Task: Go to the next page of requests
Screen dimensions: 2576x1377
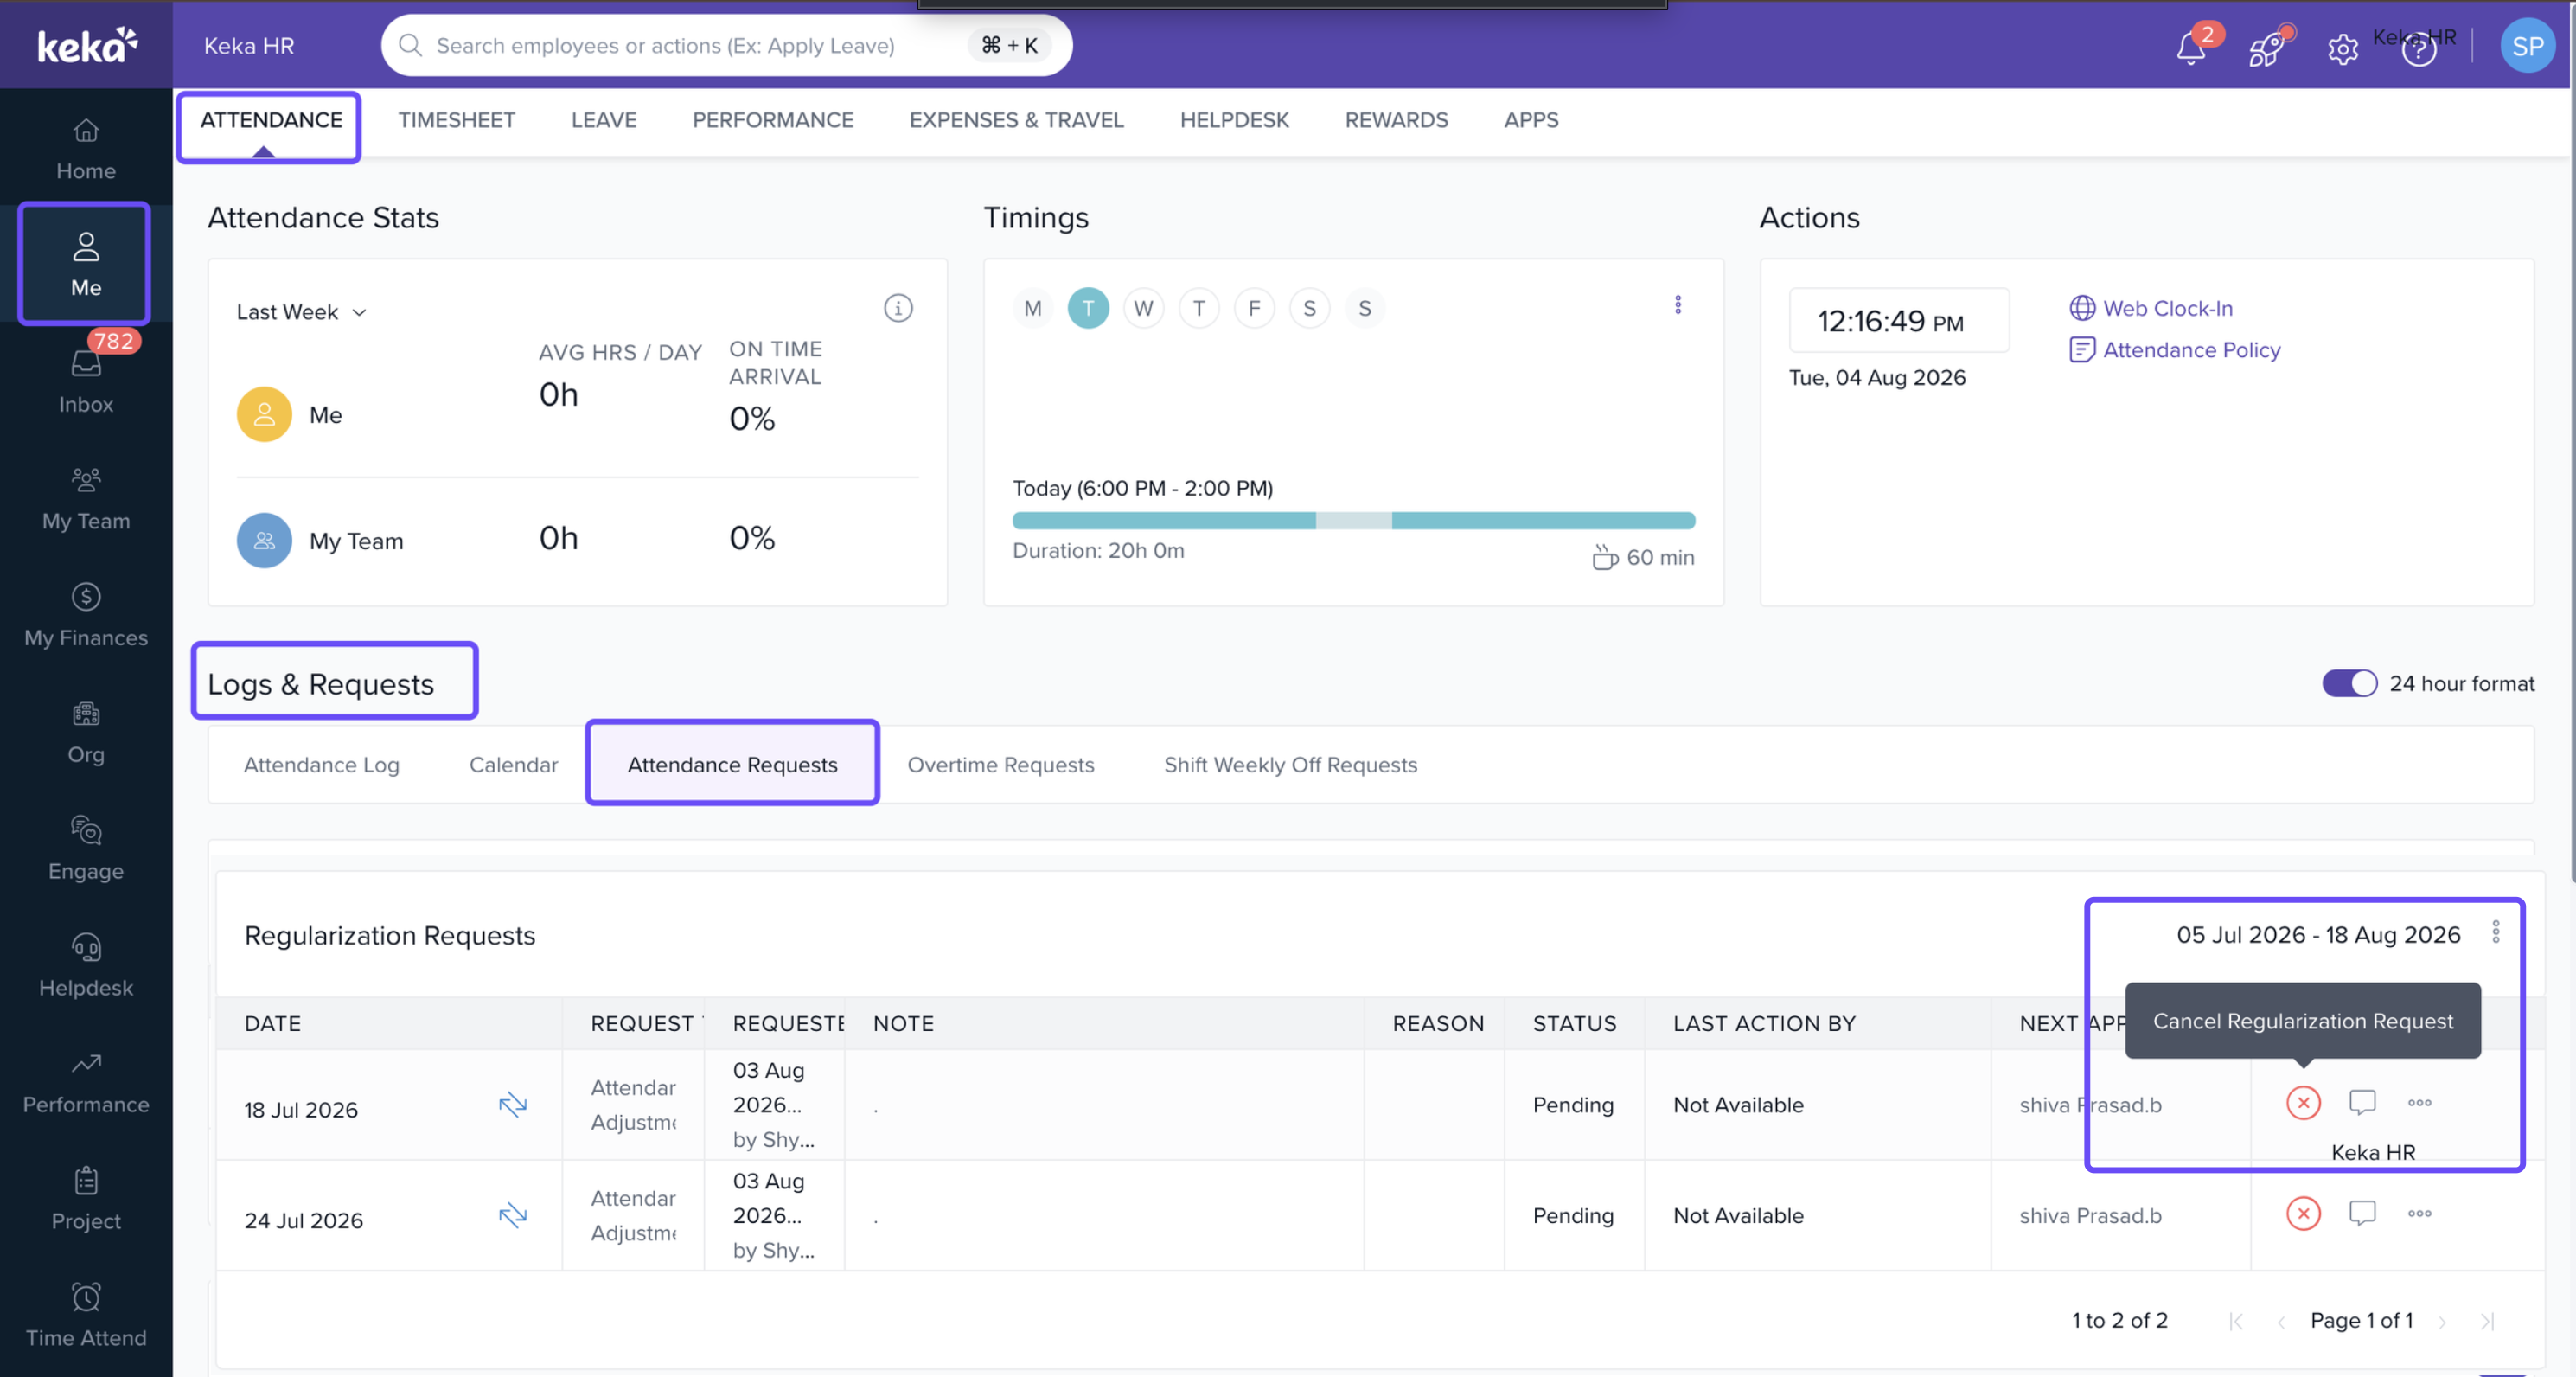Action: click(2442, 1321)
